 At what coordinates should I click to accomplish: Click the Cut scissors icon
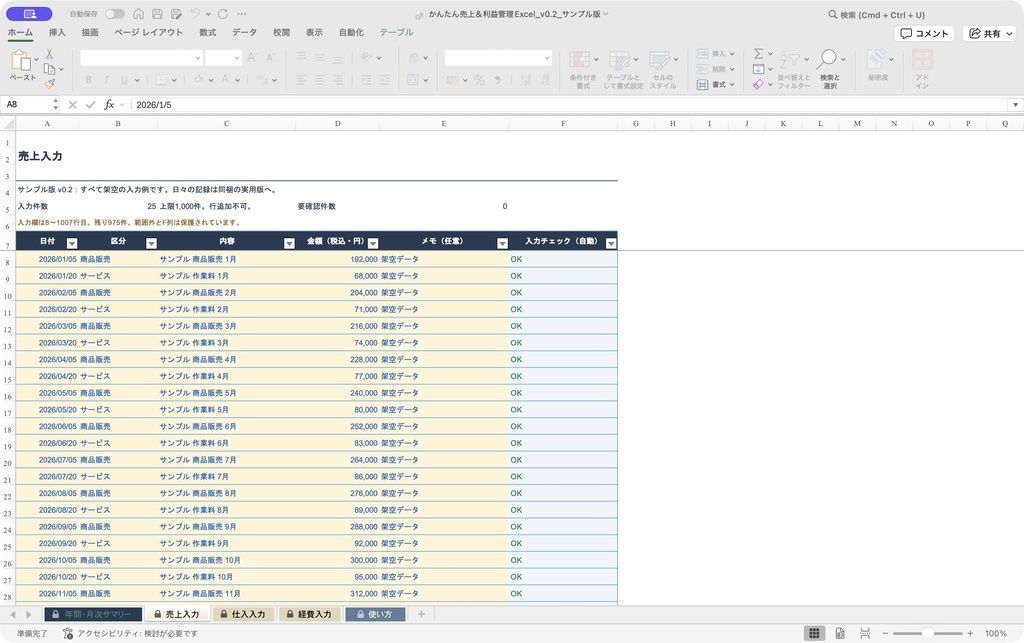tap(50, 54)
